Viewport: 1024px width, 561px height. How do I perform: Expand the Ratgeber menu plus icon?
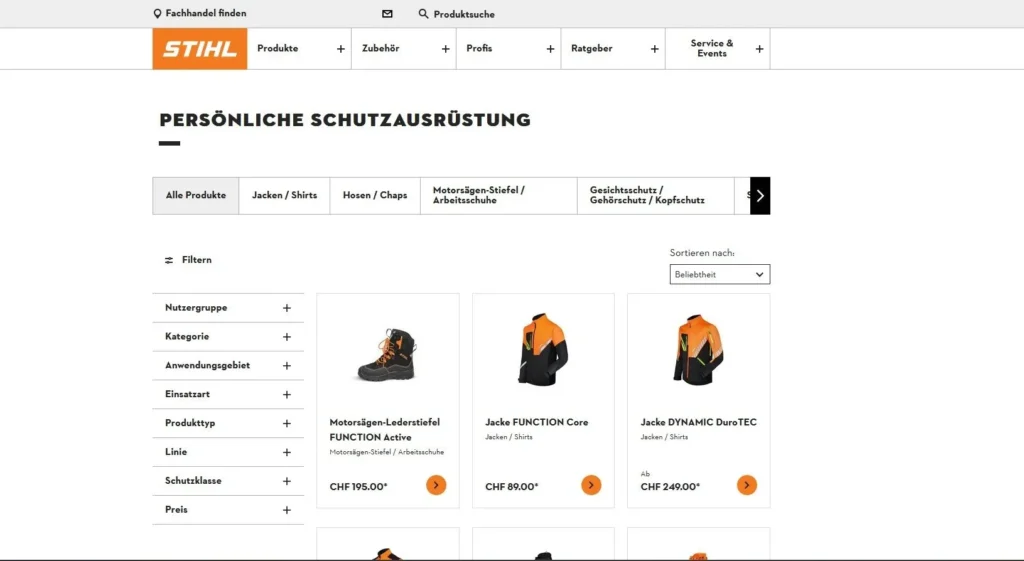(654, 49)
